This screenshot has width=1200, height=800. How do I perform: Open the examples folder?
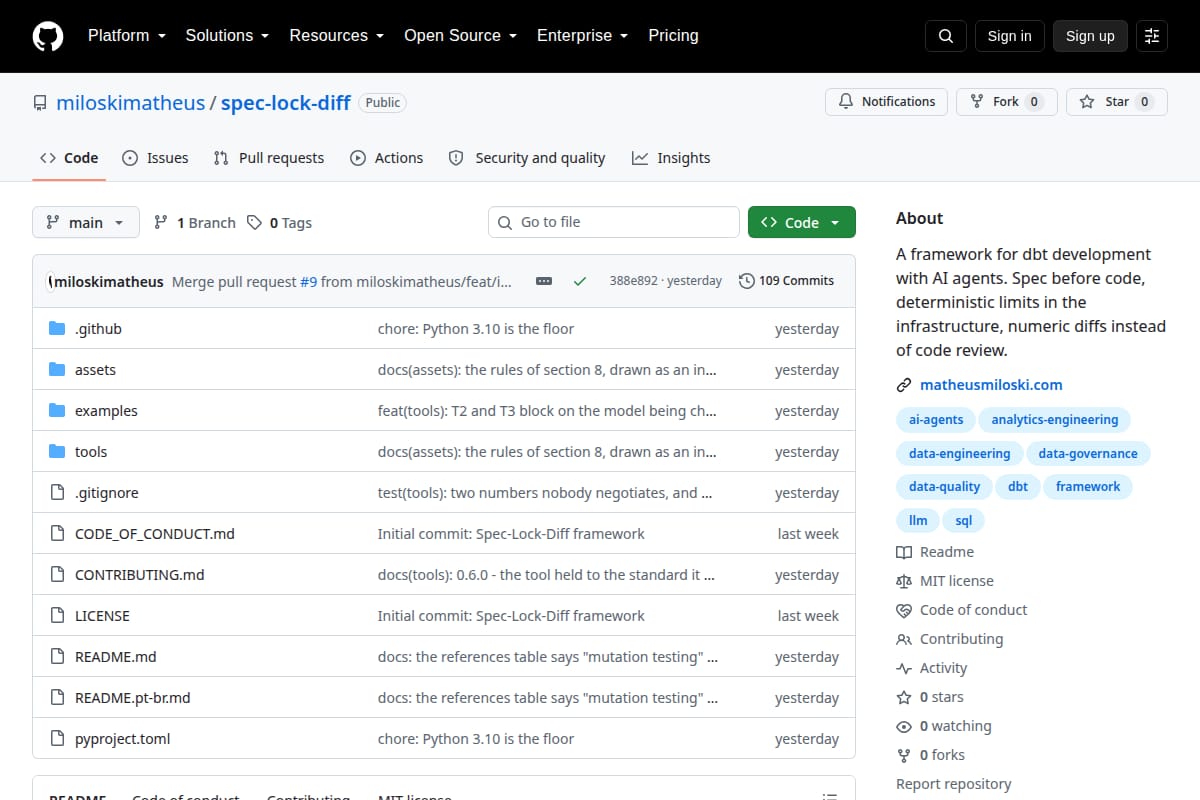coord(106,411)
